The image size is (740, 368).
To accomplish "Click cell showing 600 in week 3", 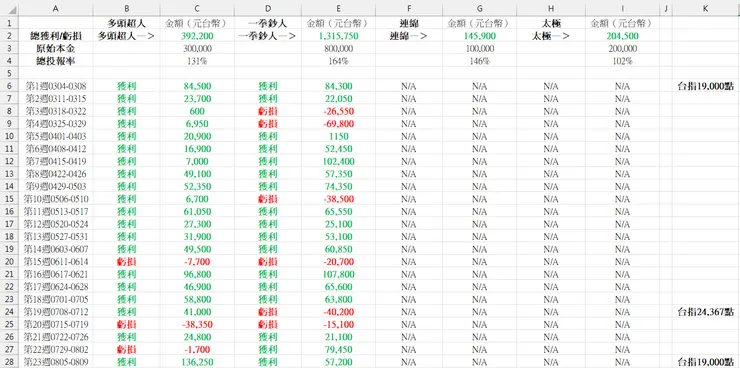I will click(x=197, y=111).
